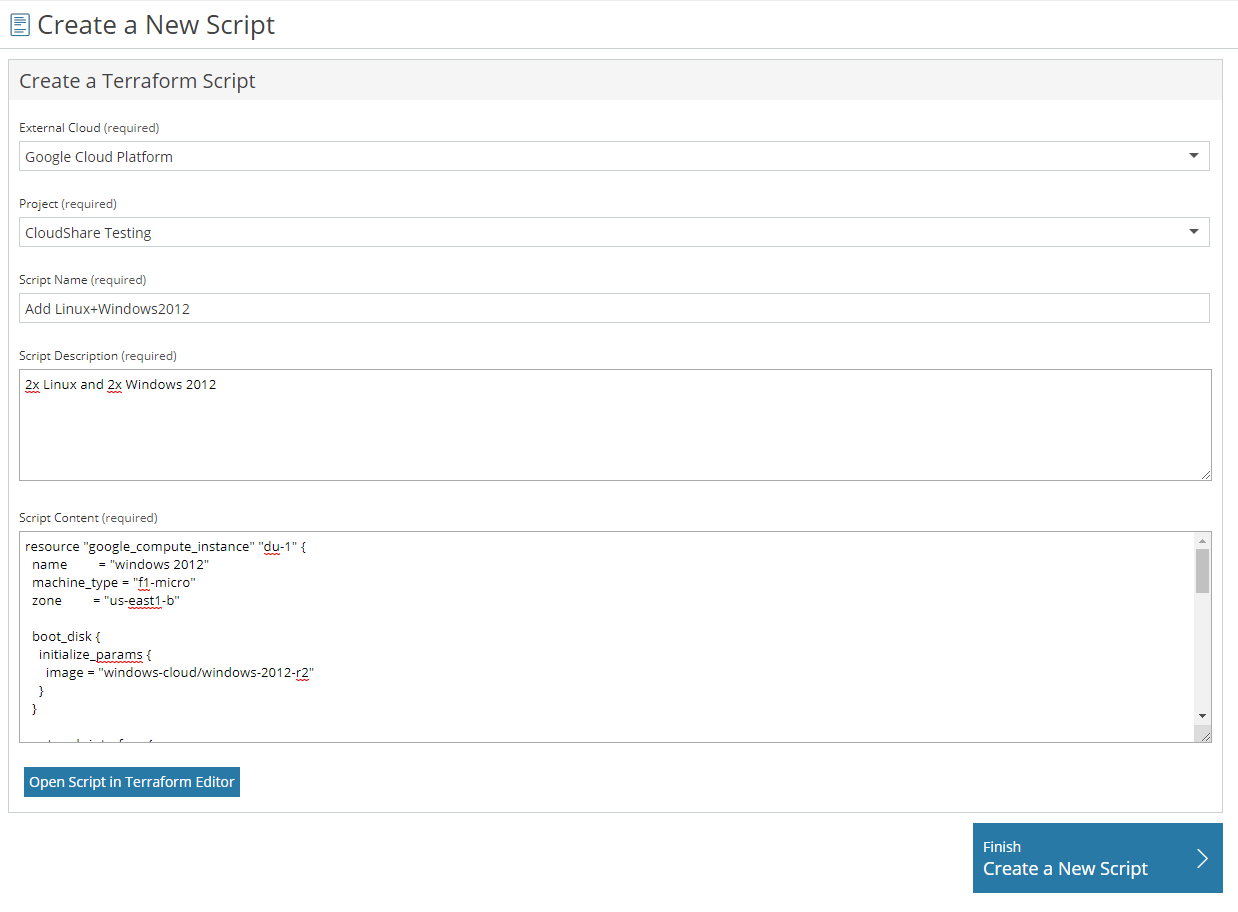Viewport: 1238px width, 912px height.
Task: Click the 'External Cloud (required)' label
Action: pos(89,128)
